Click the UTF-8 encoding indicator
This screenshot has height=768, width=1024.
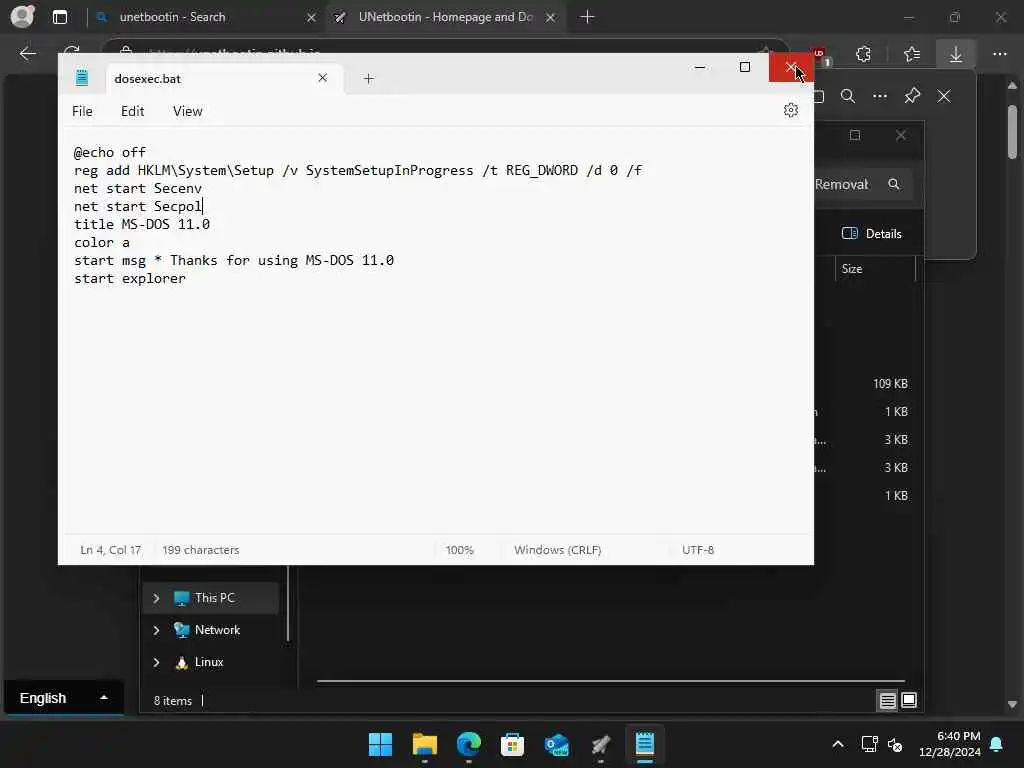[698, 550]
